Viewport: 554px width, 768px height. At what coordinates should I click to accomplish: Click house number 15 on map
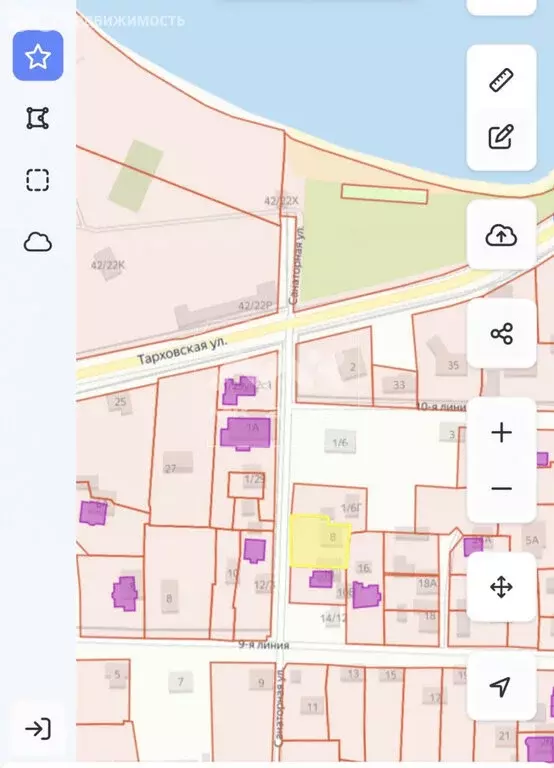[390, 675]
